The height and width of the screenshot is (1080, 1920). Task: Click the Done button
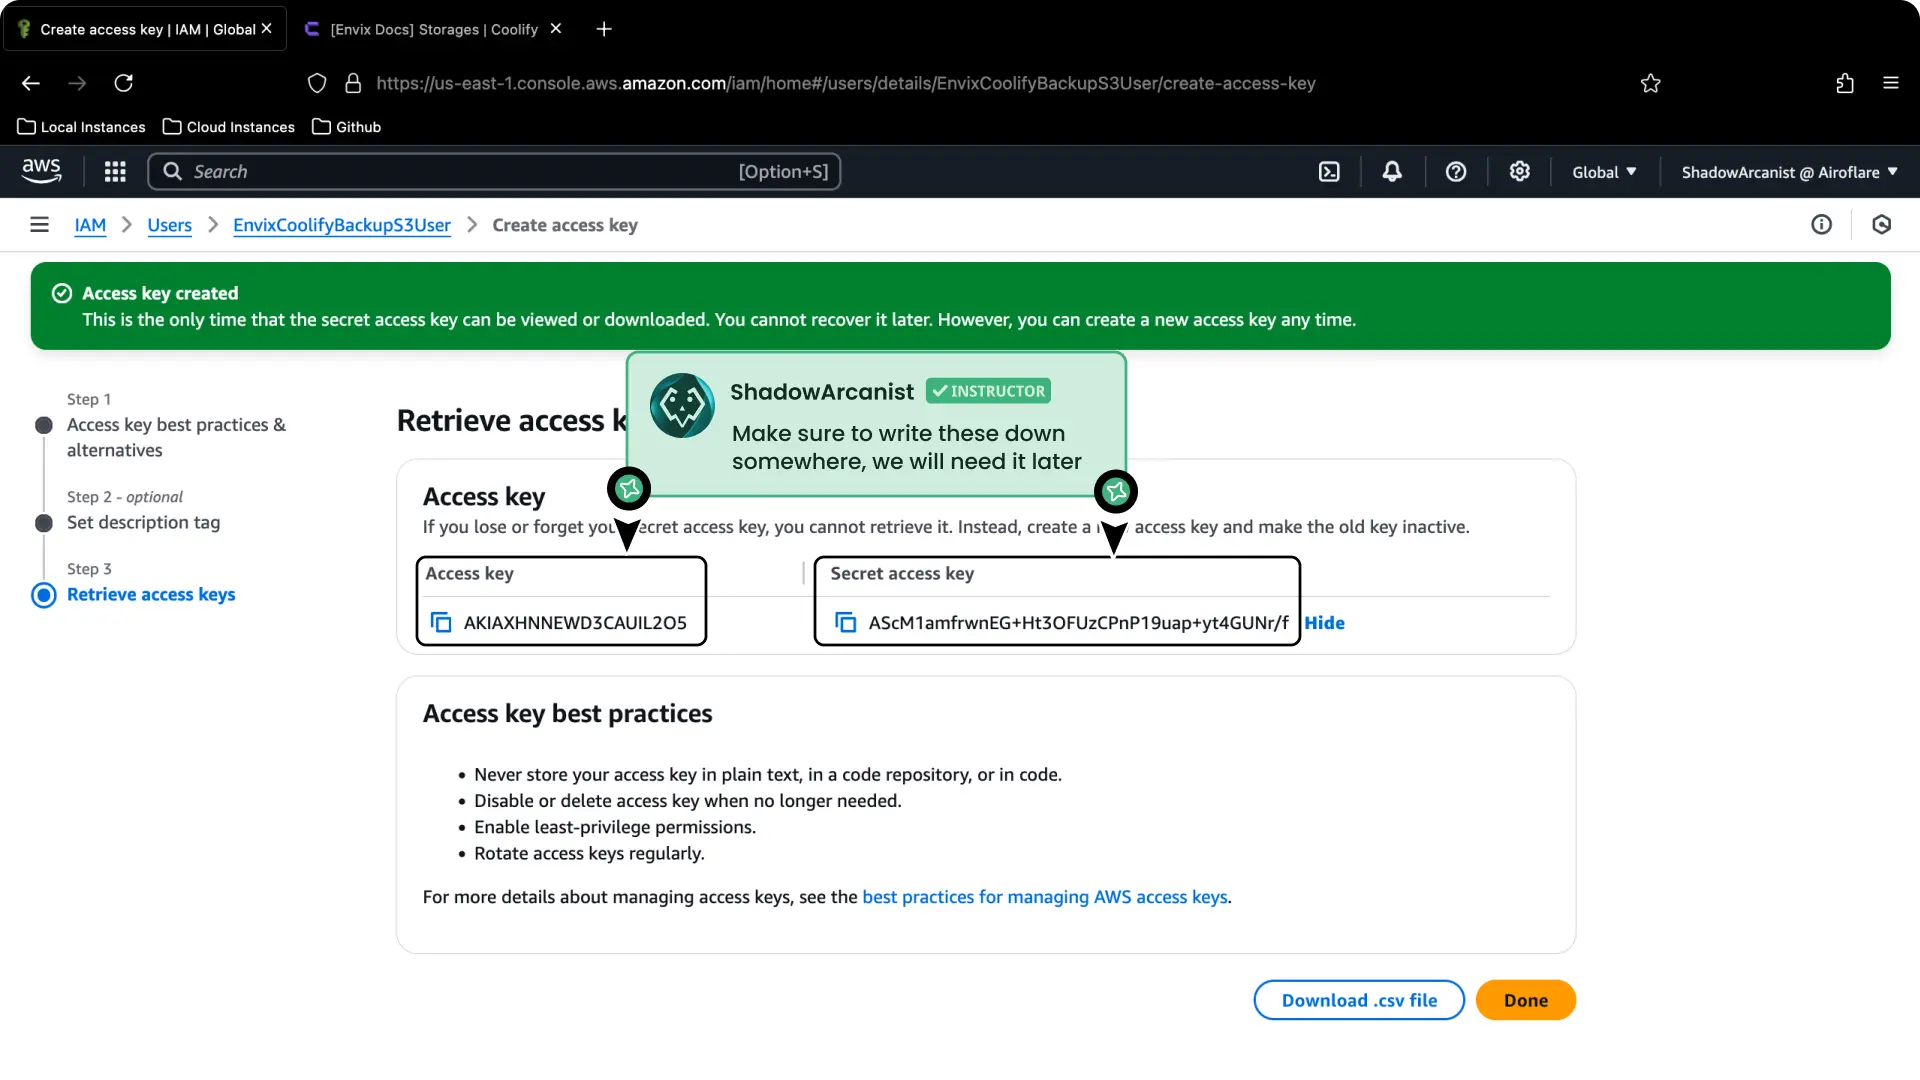(x=1525, y=999)
